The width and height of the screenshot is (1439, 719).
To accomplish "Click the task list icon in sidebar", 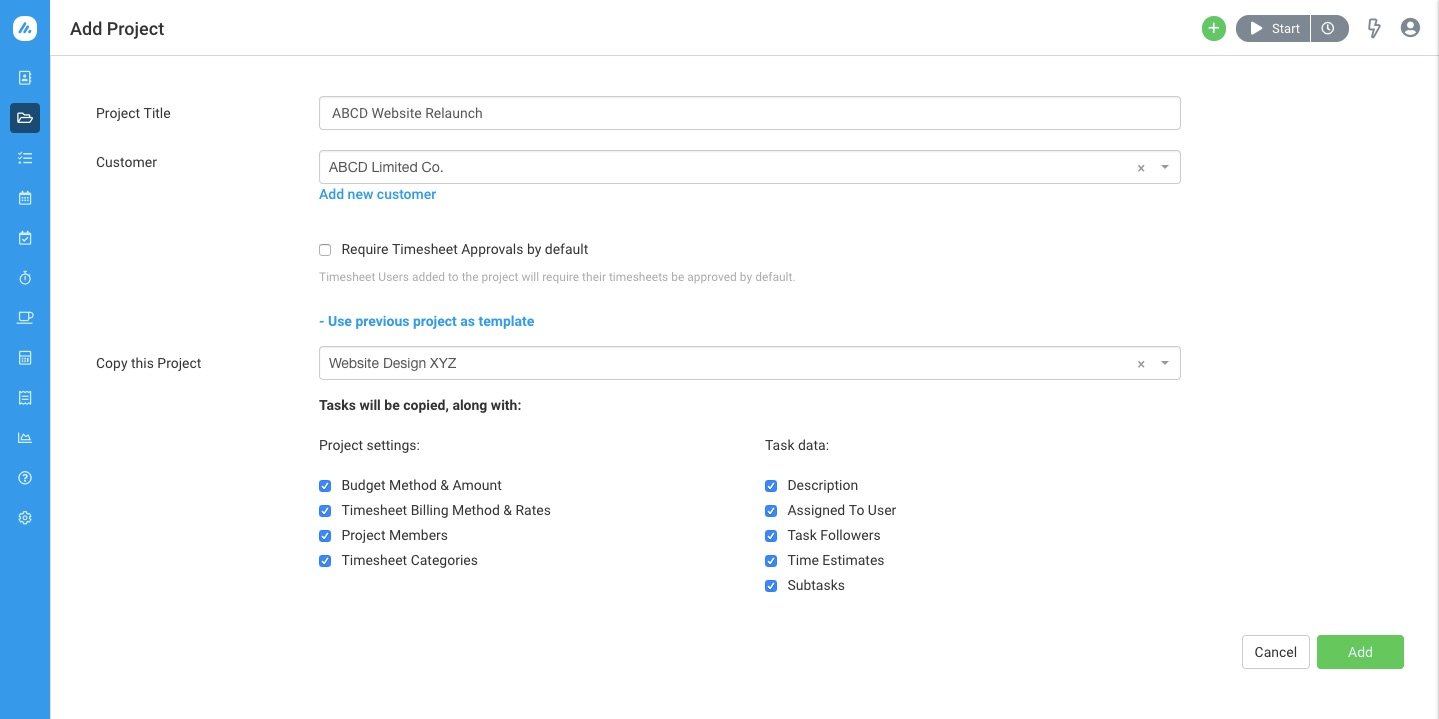I will point(25,158).
